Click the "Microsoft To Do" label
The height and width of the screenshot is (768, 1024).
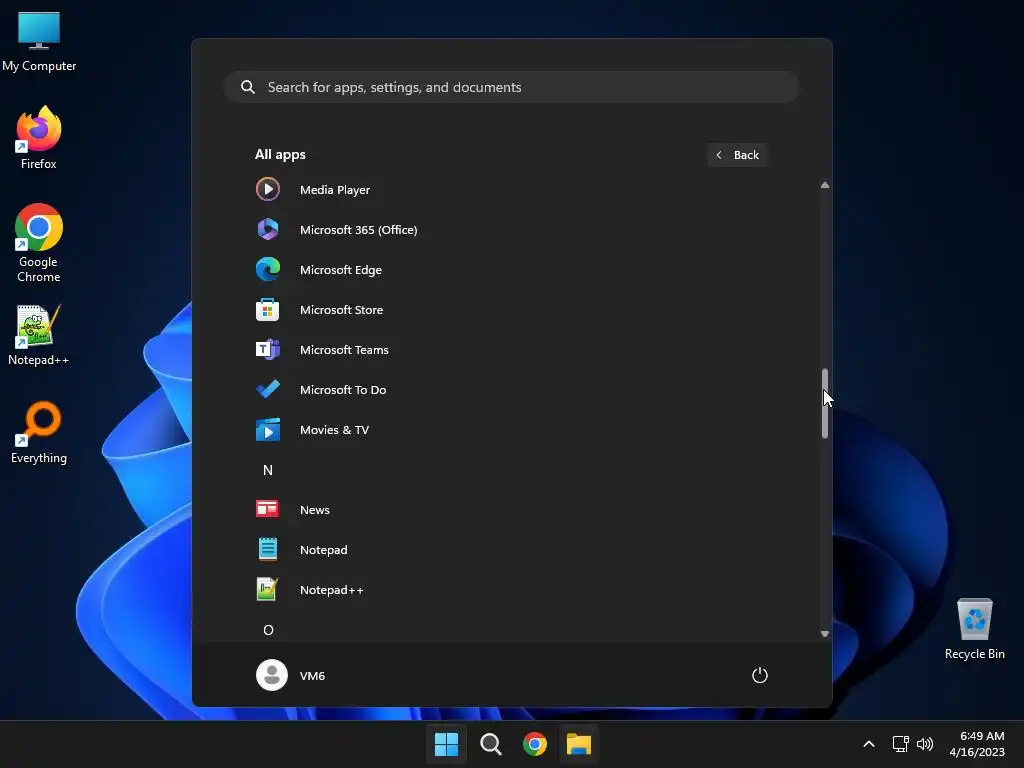(343, 390)
